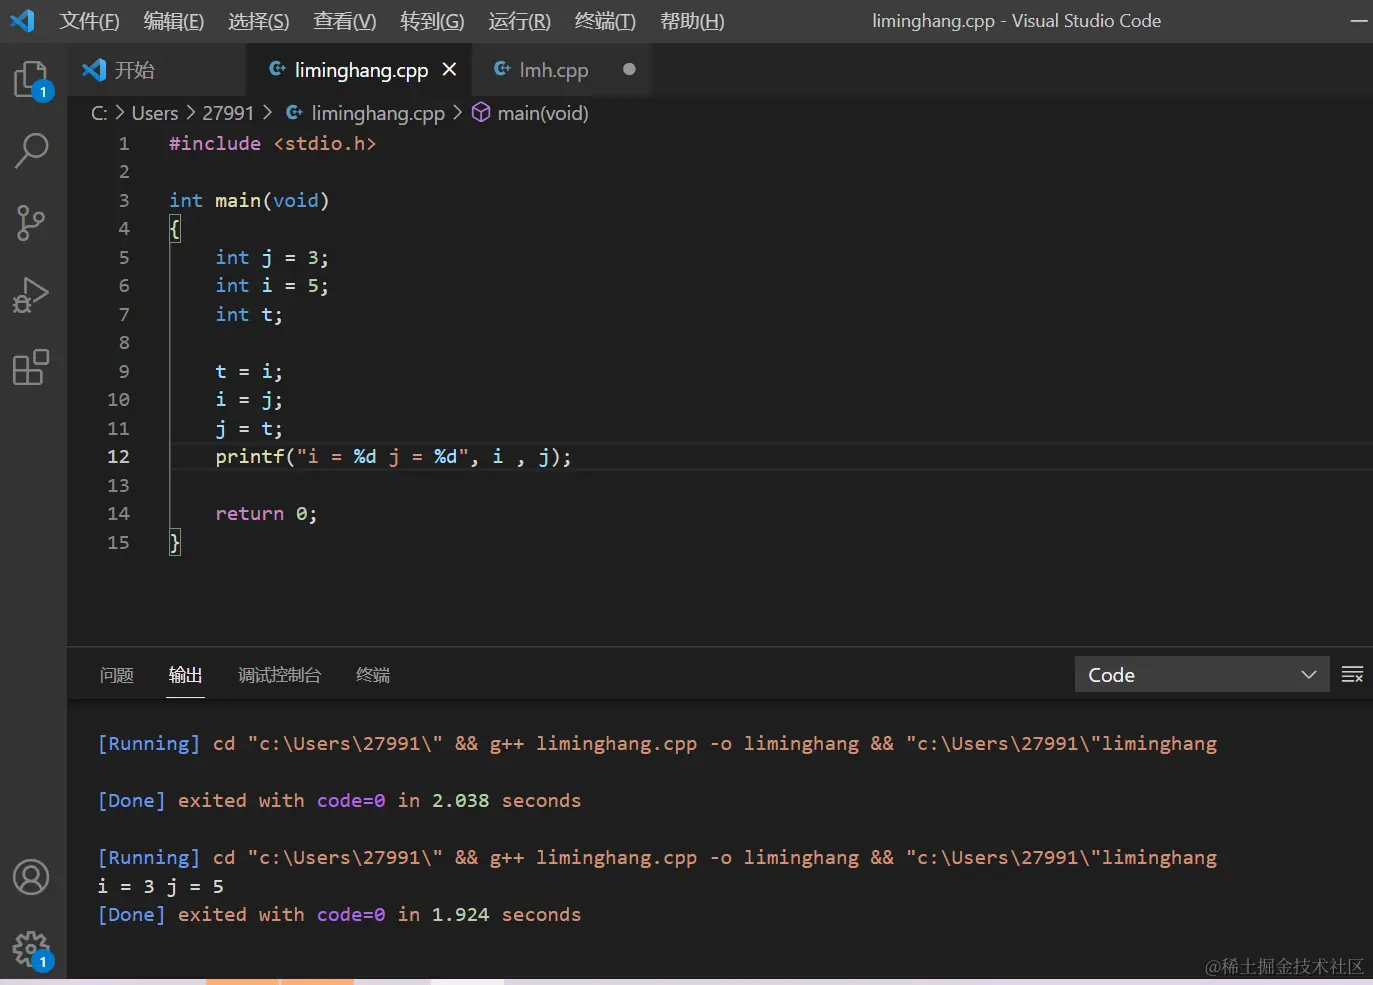
Task: Select the 问题 panel tab
Action: [117, 675]
